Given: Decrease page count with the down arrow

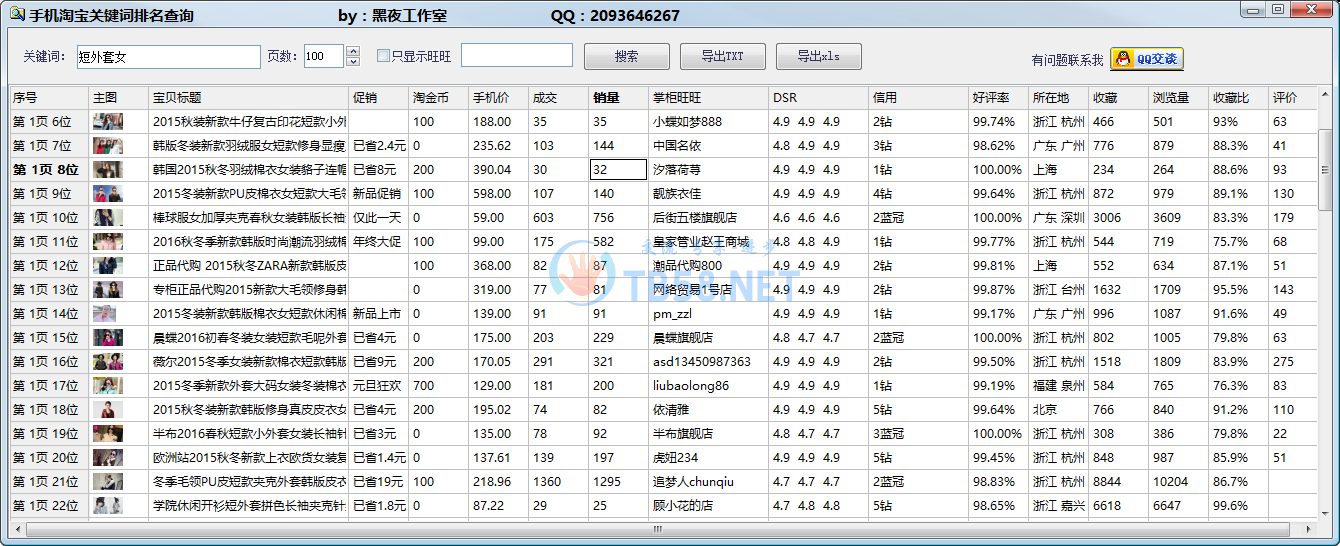Looking at the screenshot, I should [x=353, y=62].
